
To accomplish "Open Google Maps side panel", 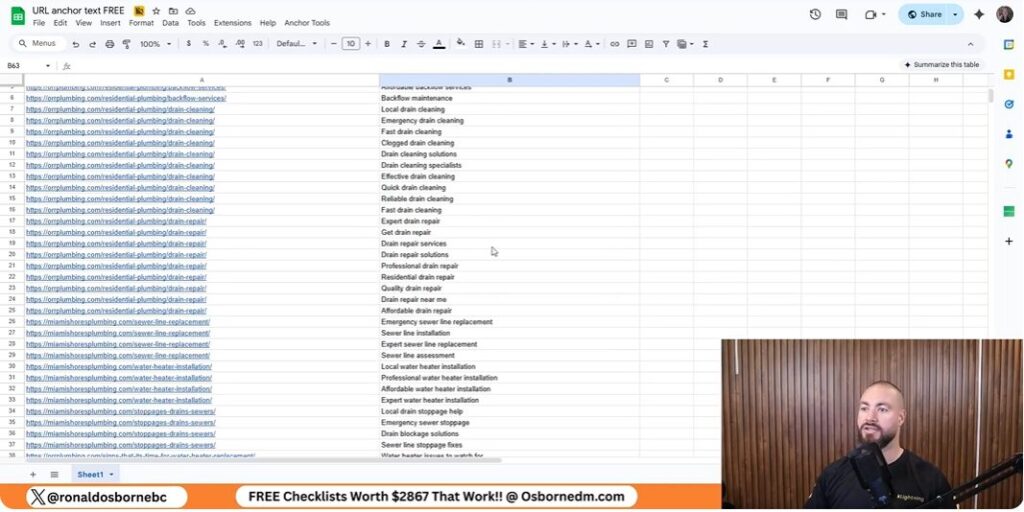I will 1009,164.
